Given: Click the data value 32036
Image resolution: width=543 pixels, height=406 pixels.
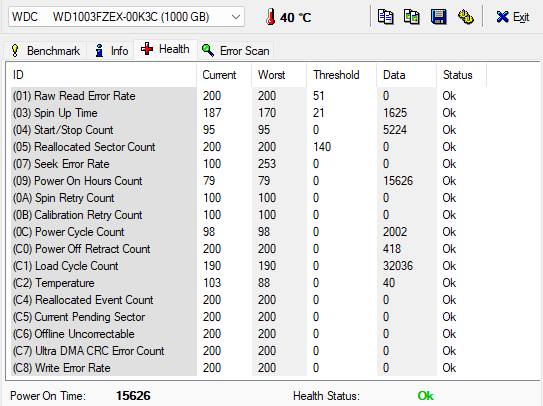Looking at the screenshot, I should [x=398, y=266].
